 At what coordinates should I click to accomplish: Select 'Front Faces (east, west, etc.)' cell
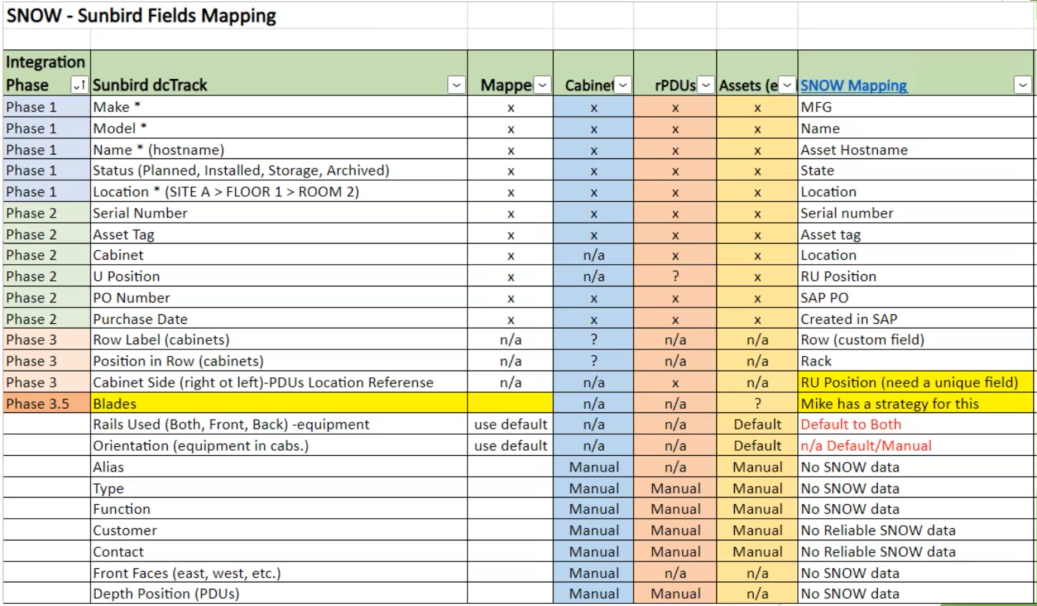[278, 572]
